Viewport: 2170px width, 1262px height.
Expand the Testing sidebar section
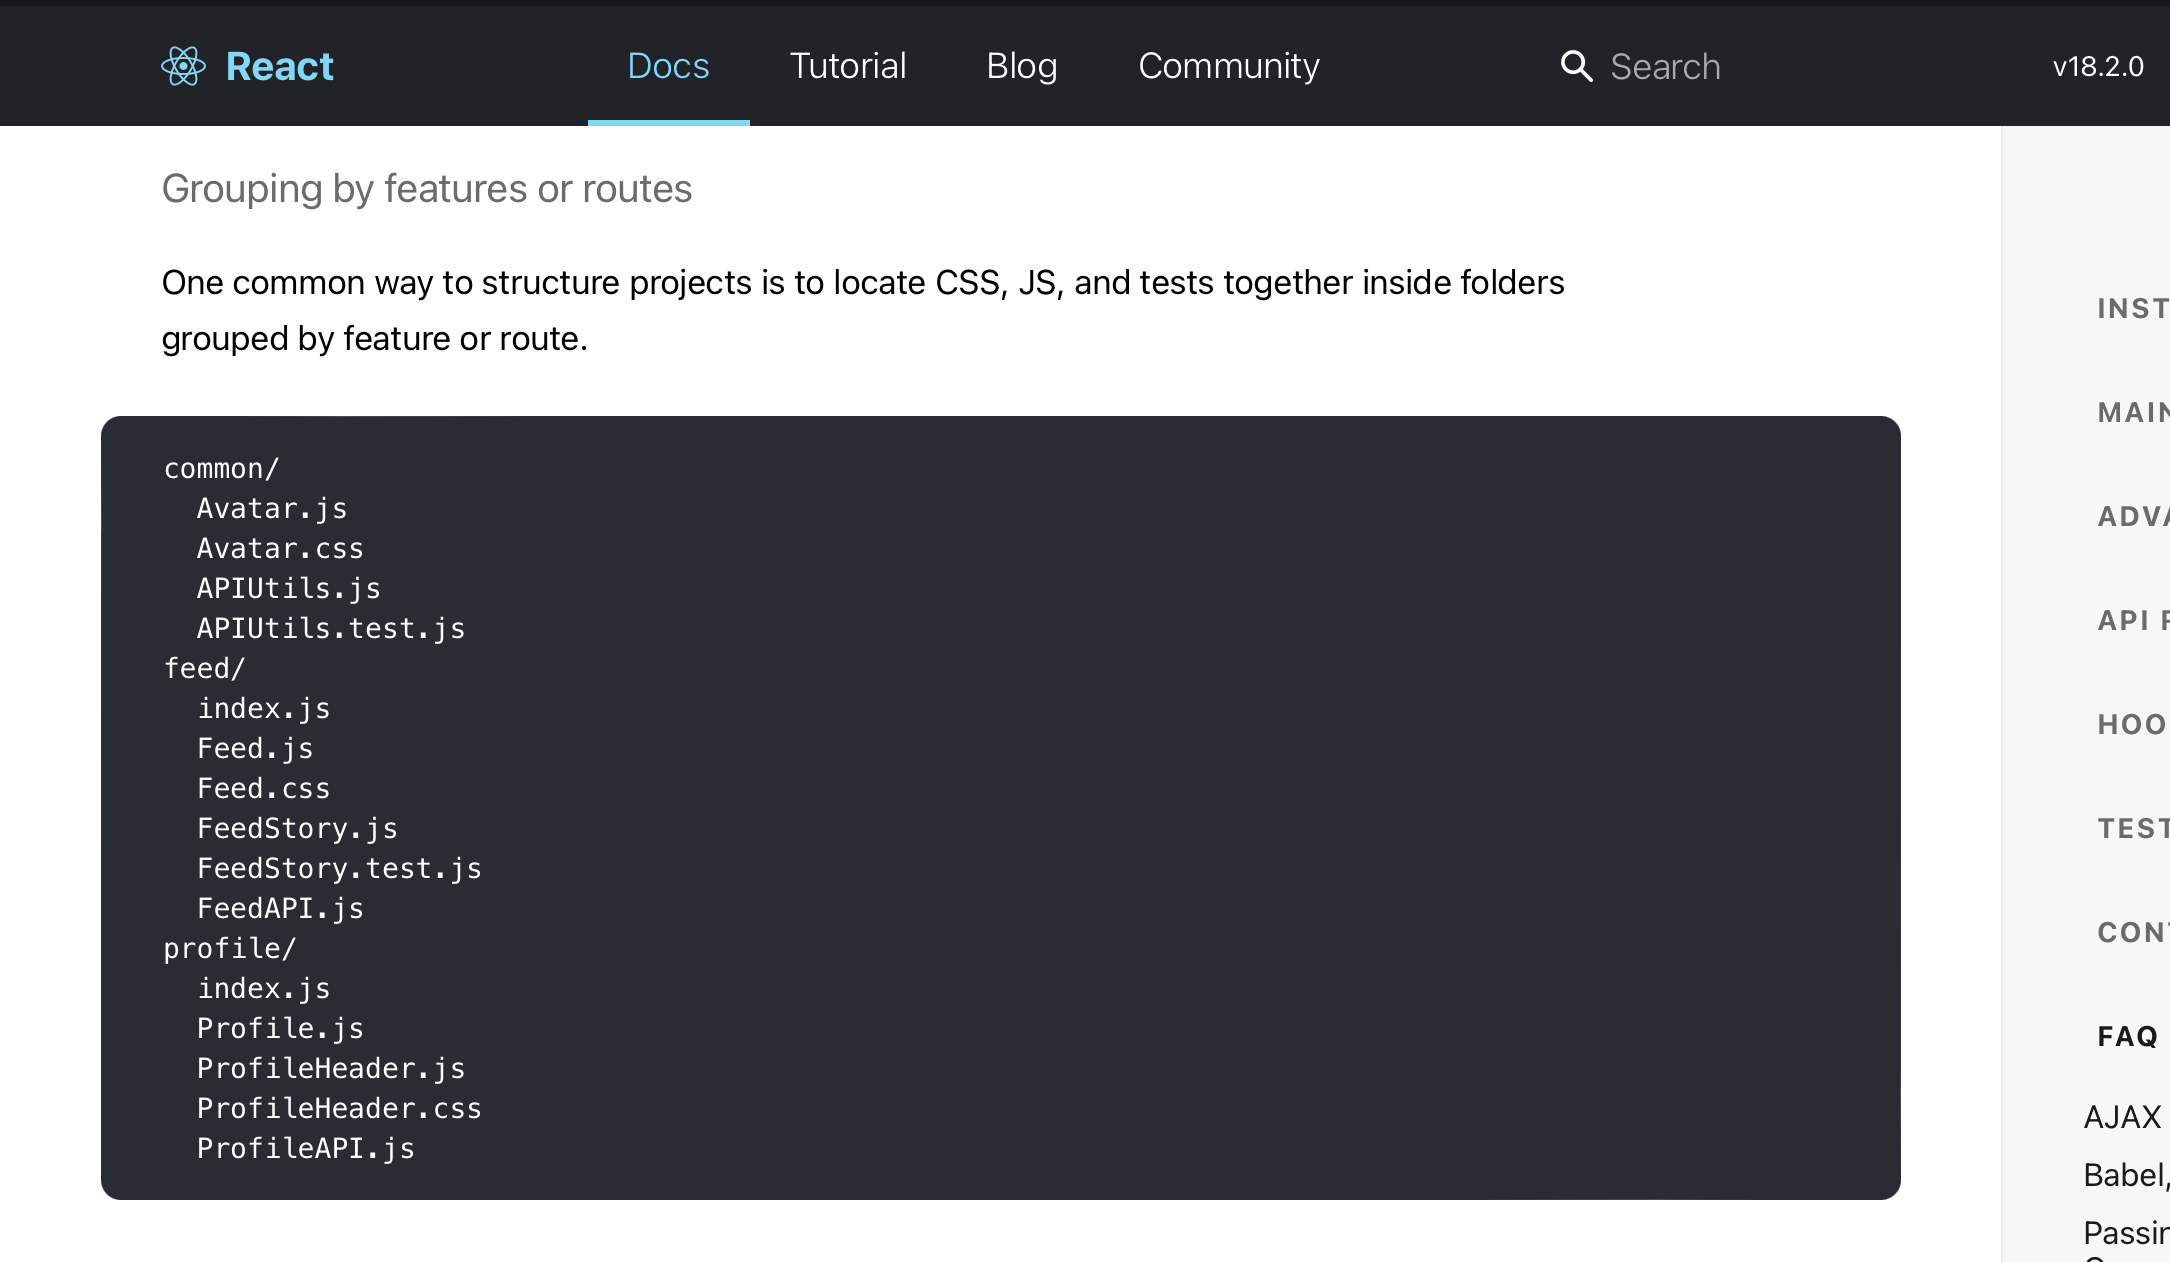coord(2132,828)
